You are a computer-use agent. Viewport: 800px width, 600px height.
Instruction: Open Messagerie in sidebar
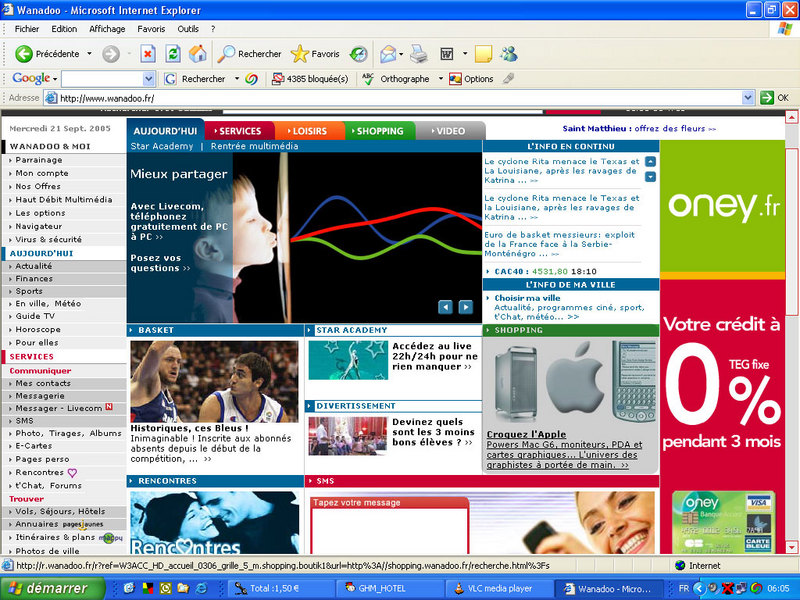coord(40,395)
